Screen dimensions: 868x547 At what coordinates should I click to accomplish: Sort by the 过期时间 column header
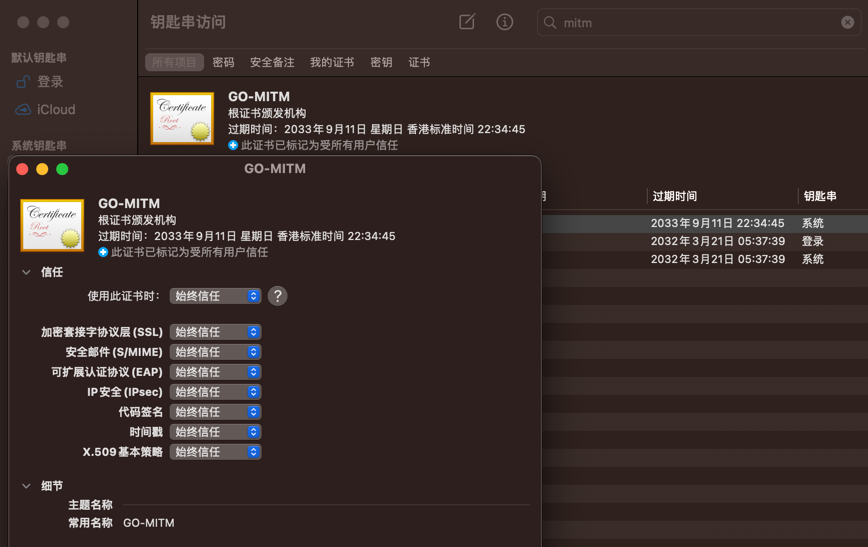click(x=674, y=196)
